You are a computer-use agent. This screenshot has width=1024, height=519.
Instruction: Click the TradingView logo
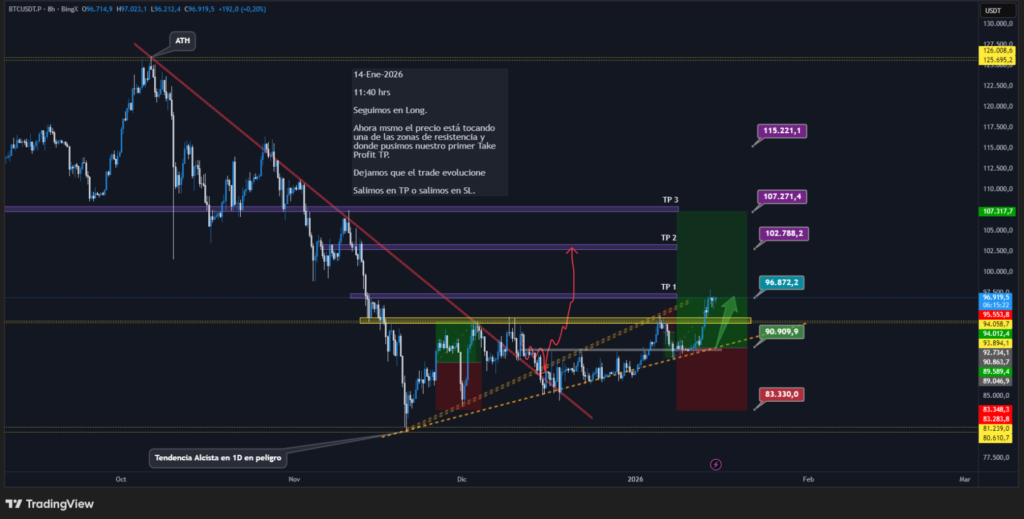[x=48, y=503]
